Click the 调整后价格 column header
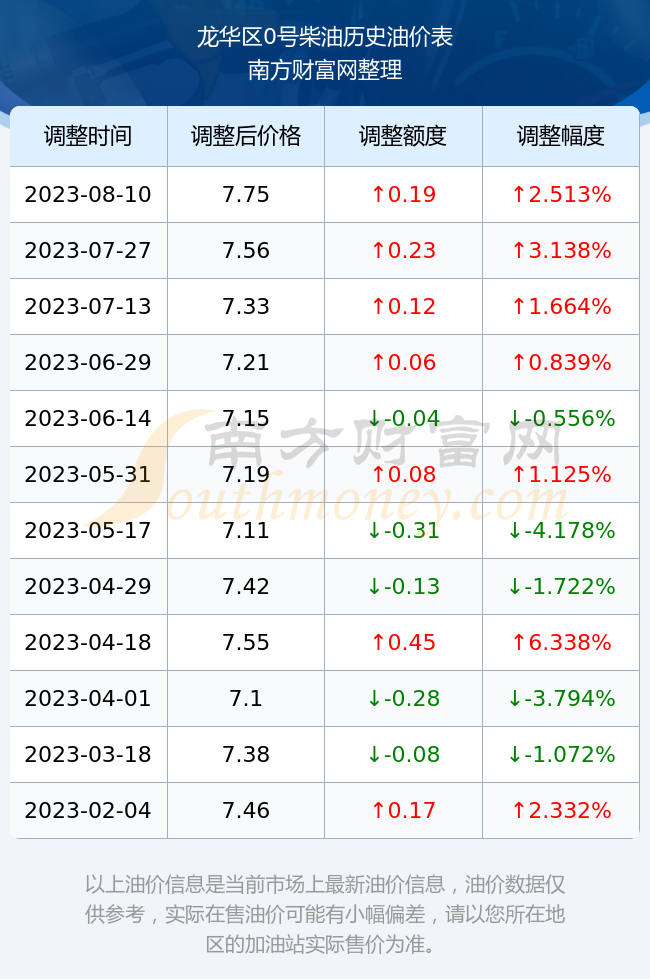Image resolution: width=650 pixels, height=980 pixels. [x=246, y=136]
